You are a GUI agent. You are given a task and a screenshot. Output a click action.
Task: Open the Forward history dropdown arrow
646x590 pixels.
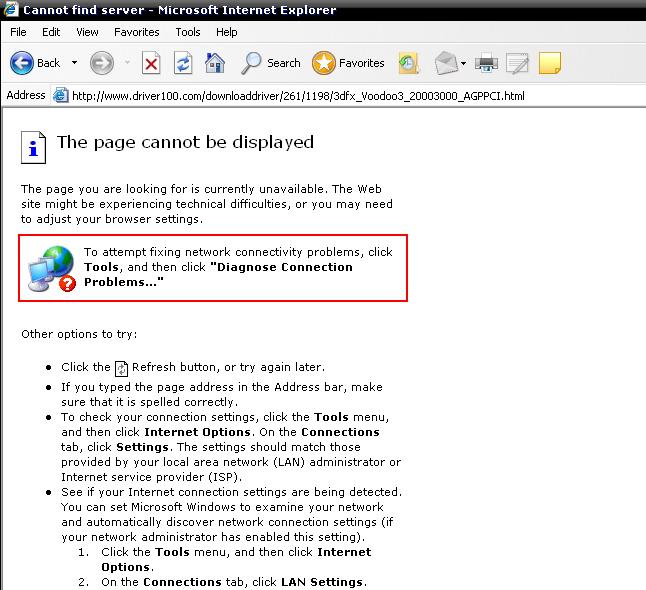(x=127, y=63)
